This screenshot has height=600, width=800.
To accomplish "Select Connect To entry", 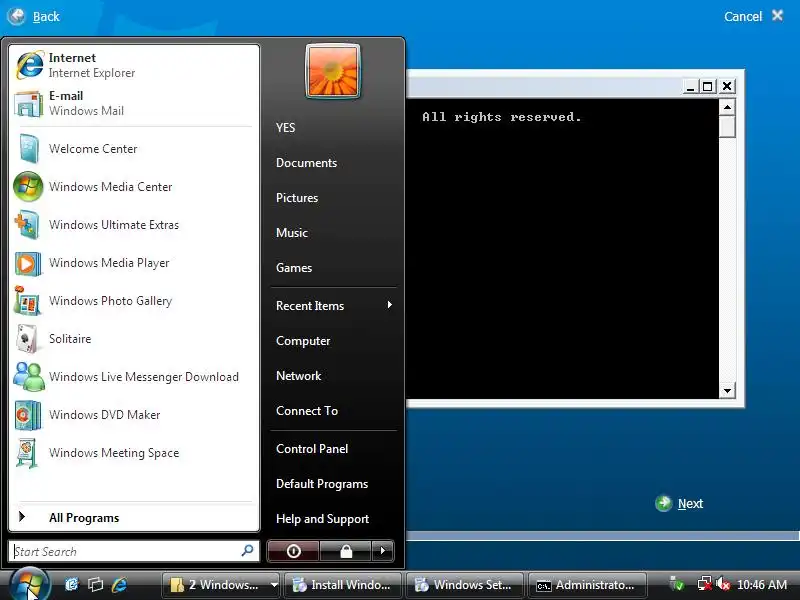I will 307,411.
